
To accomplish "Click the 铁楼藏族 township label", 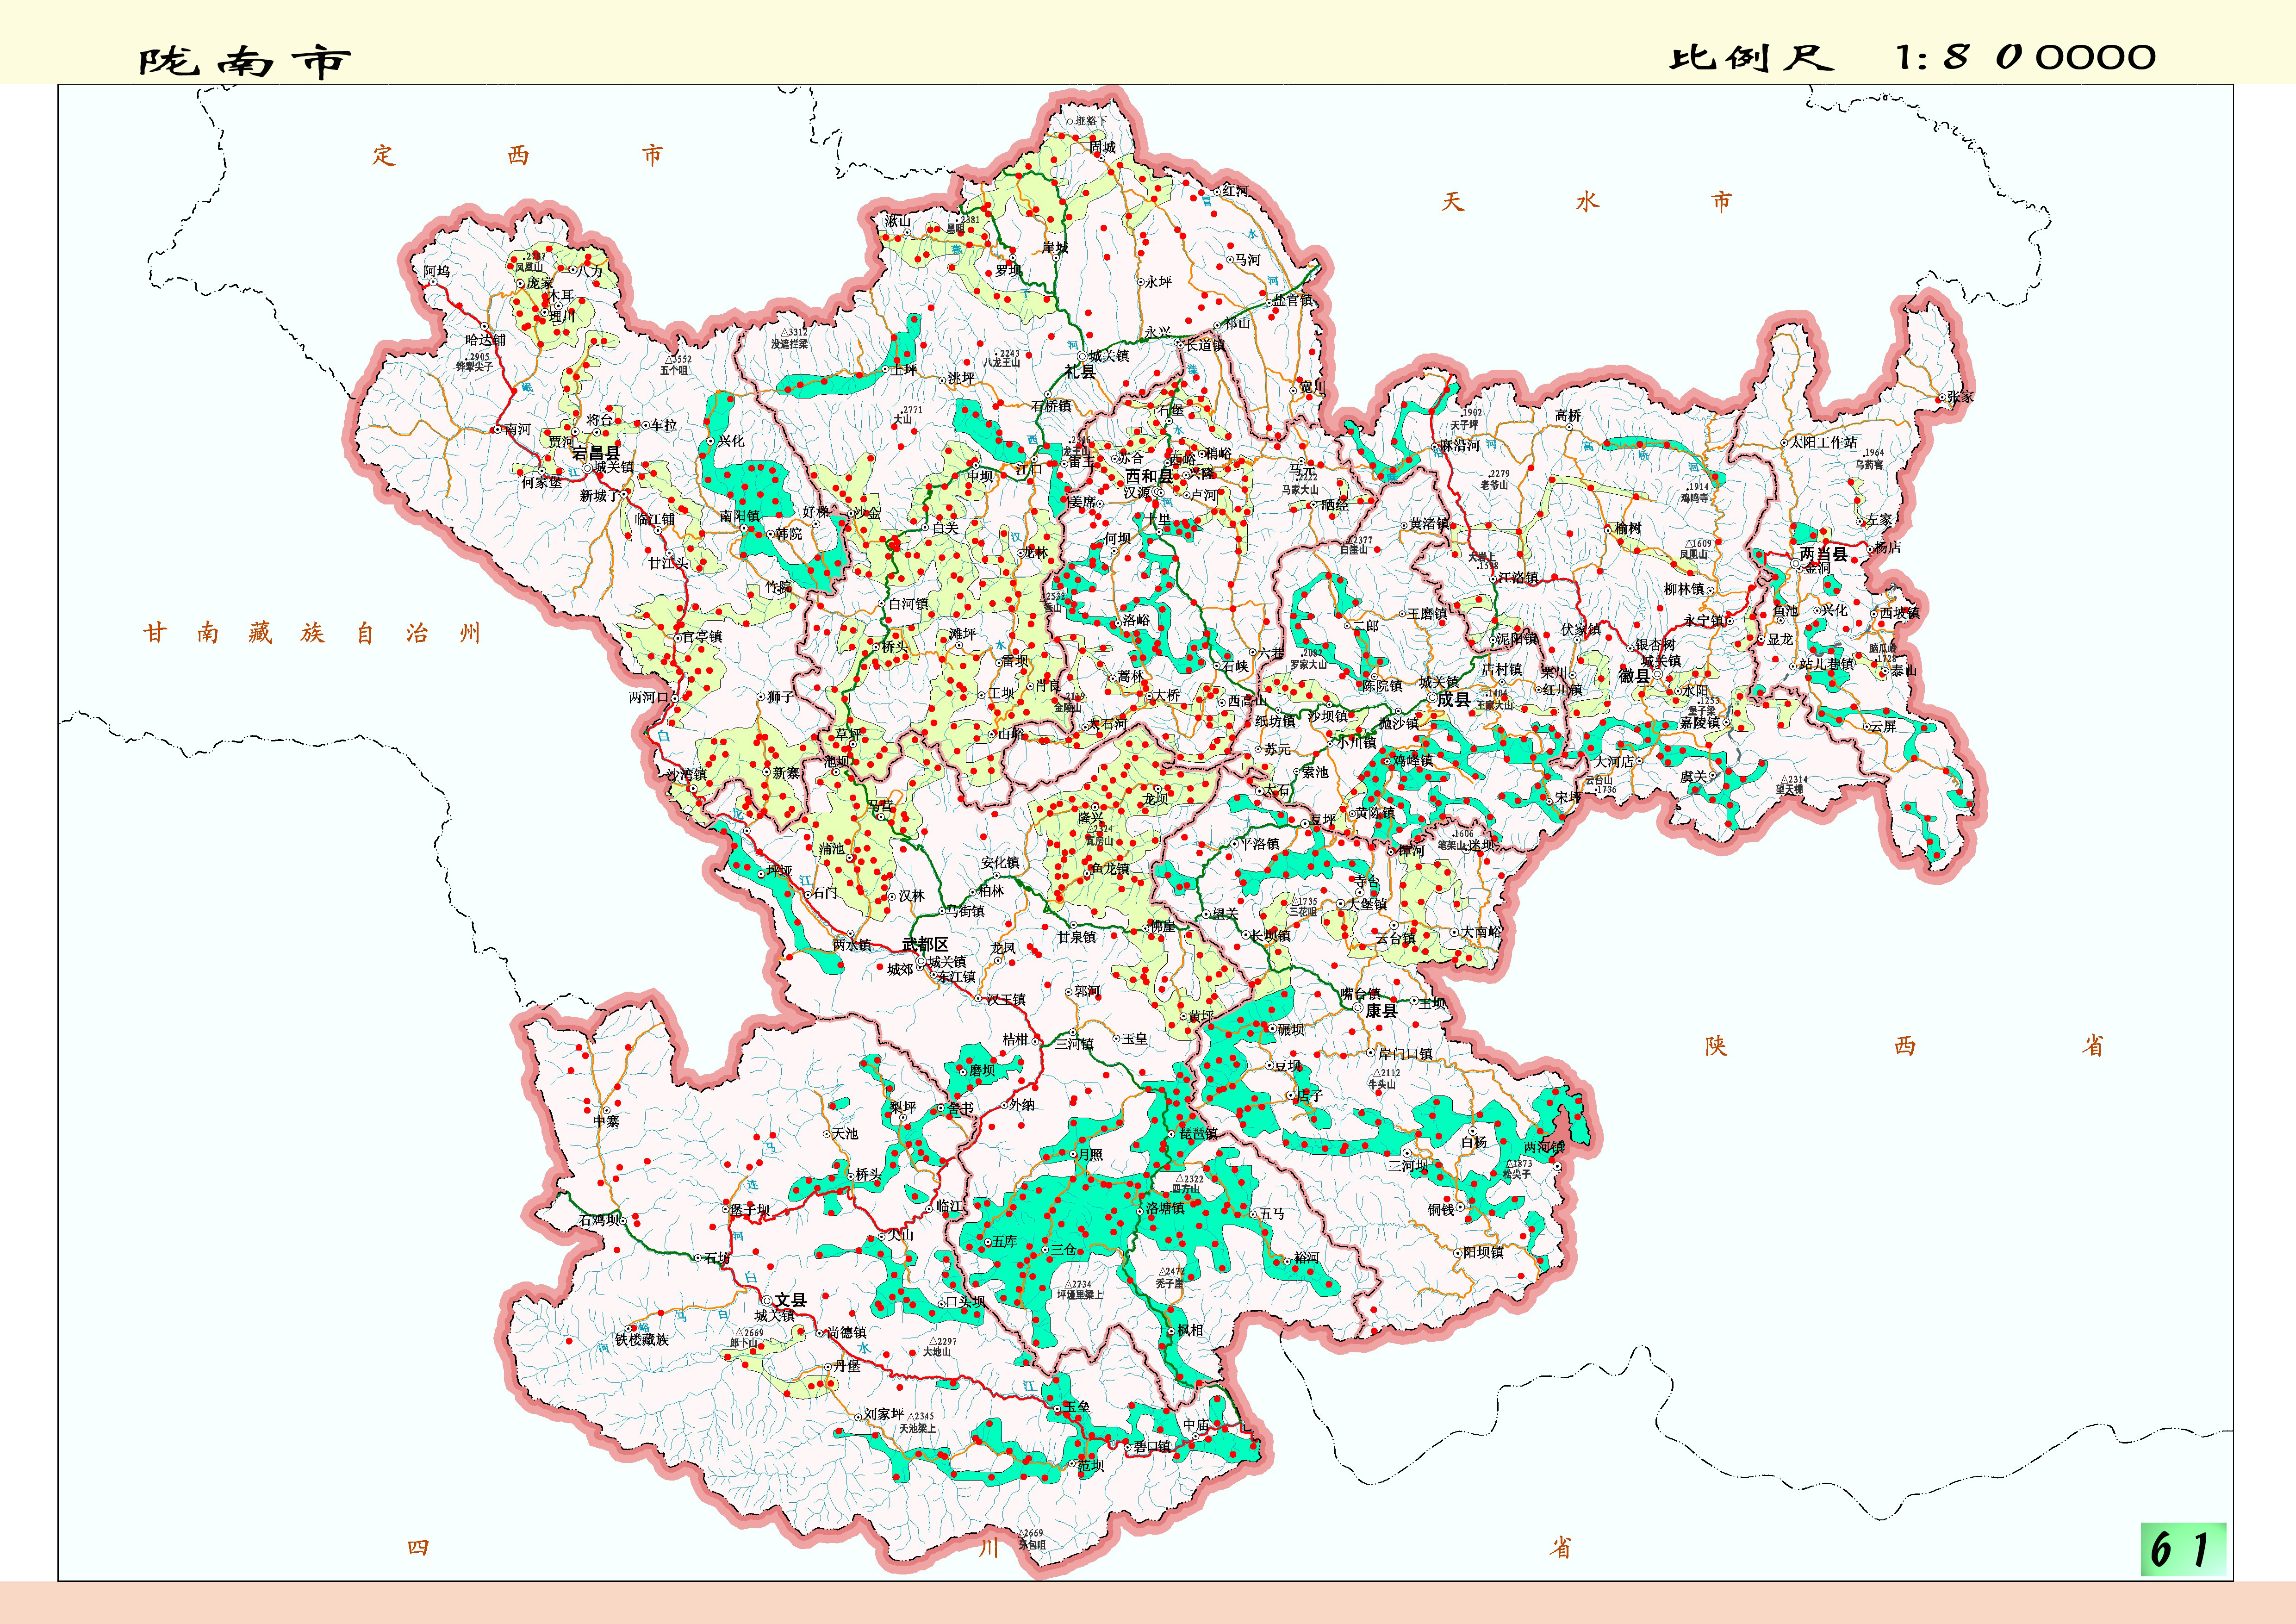I will [642, 1339].
